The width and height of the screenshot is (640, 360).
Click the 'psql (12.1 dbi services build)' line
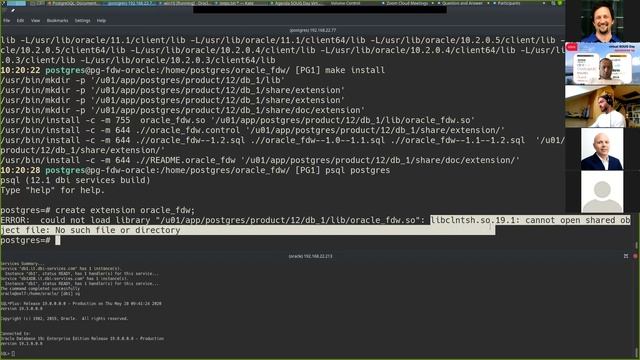point(76,180)
